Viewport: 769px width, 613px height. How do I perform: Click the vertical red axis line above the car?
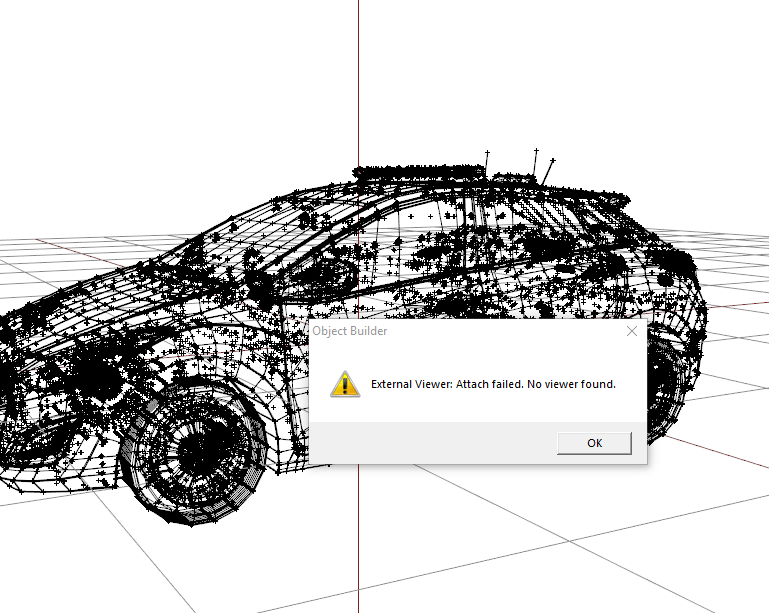[x=359, y=83]
